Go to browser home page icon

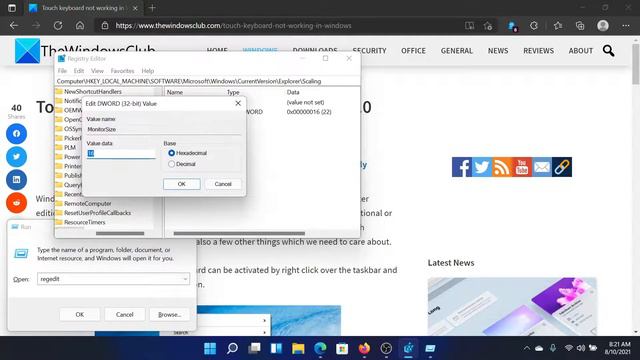coord(80,25)
